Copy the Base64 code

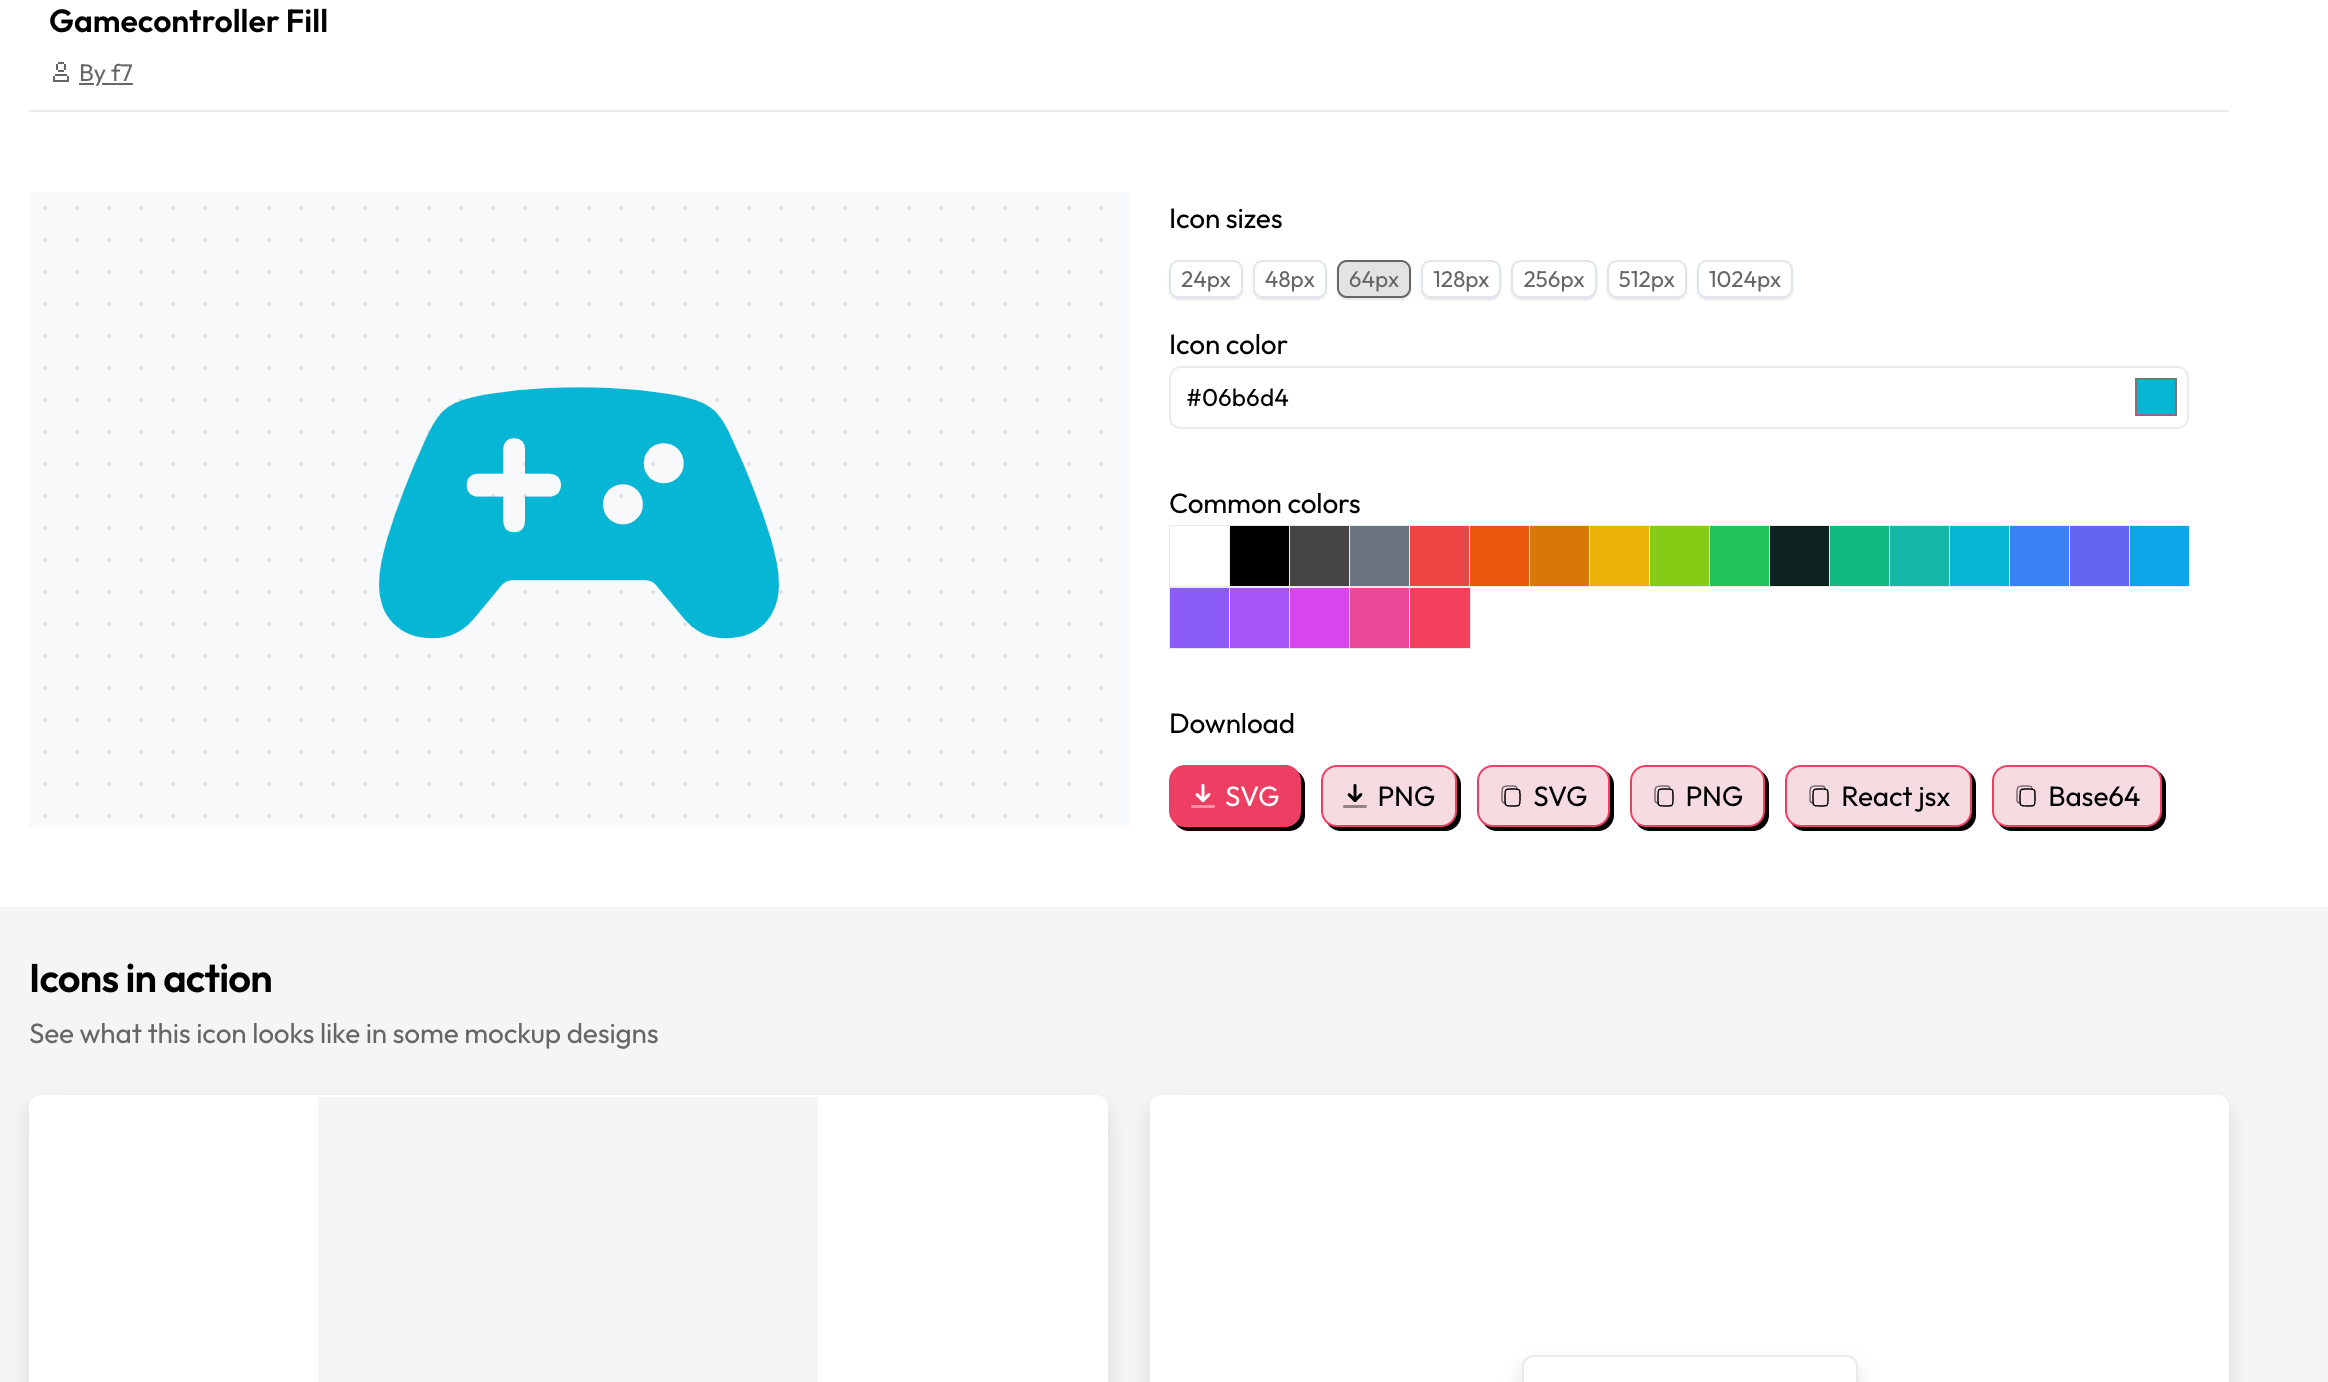click(2078, 796)
